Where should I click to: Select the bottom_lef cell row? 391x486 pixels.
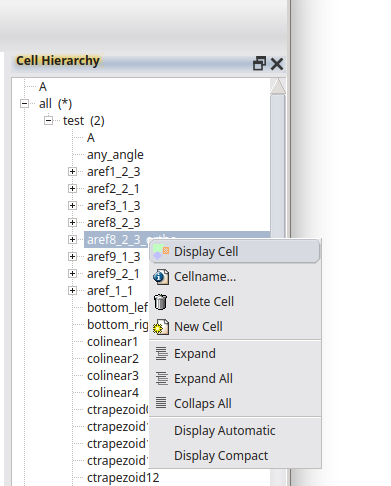click(118, 308)
